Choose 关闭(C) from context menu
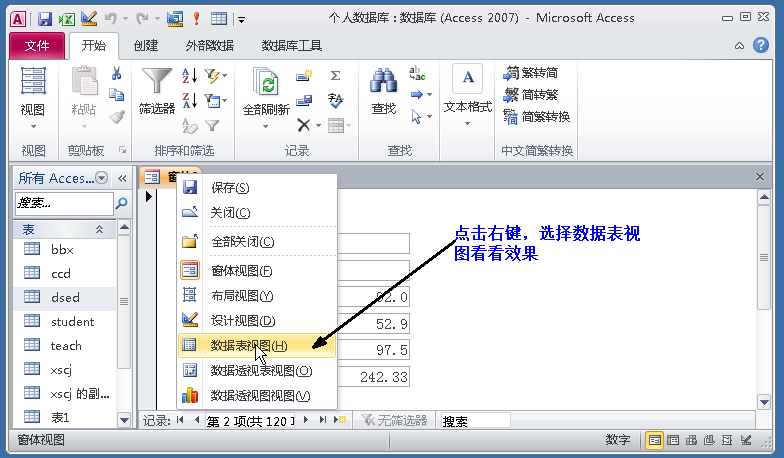The image size is (784, 458). pyautogui.click(x=256, y=212)
